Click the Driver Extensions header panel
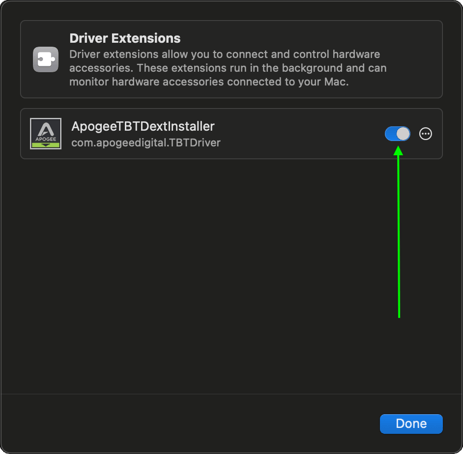 [x=231, y=59]
